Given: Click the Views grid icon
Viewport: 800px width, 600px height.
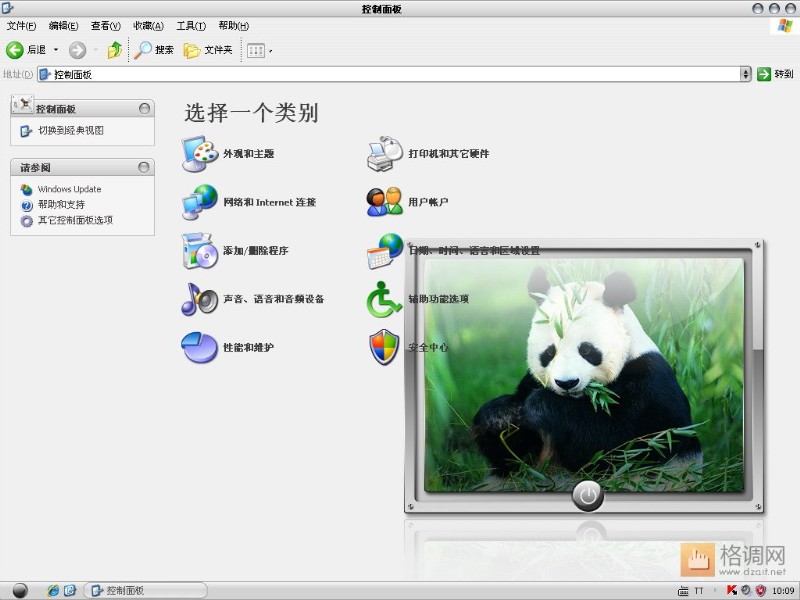Looking at the screenshot, I should 256,51.
